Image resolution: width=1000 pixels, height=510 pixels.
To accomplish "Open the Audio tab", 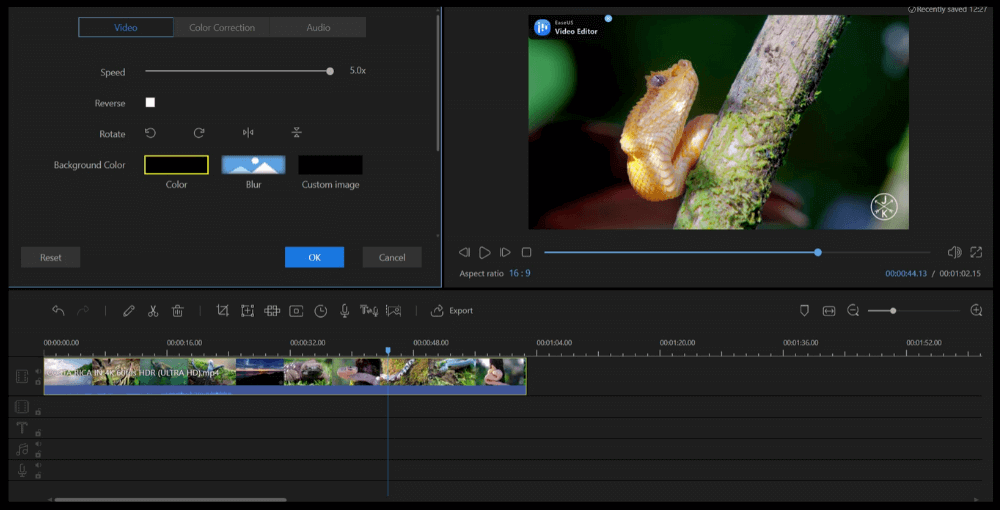I will tap(318, 28).
